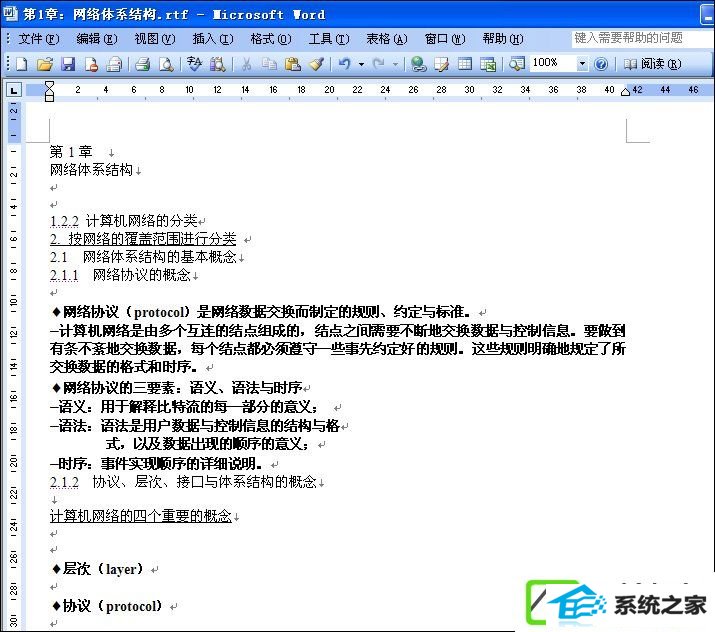Click the Redo arrow icon
715x632 pixels.
coord(378,64)
